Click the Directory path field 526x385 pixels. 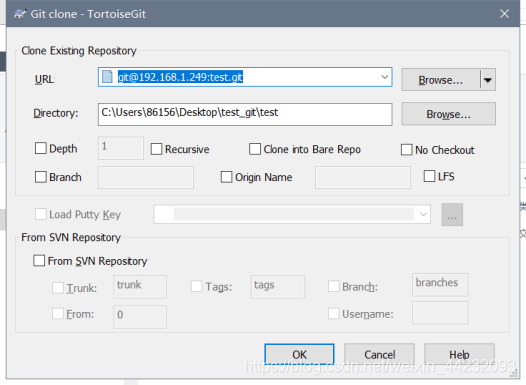click(x=245, y=114)
